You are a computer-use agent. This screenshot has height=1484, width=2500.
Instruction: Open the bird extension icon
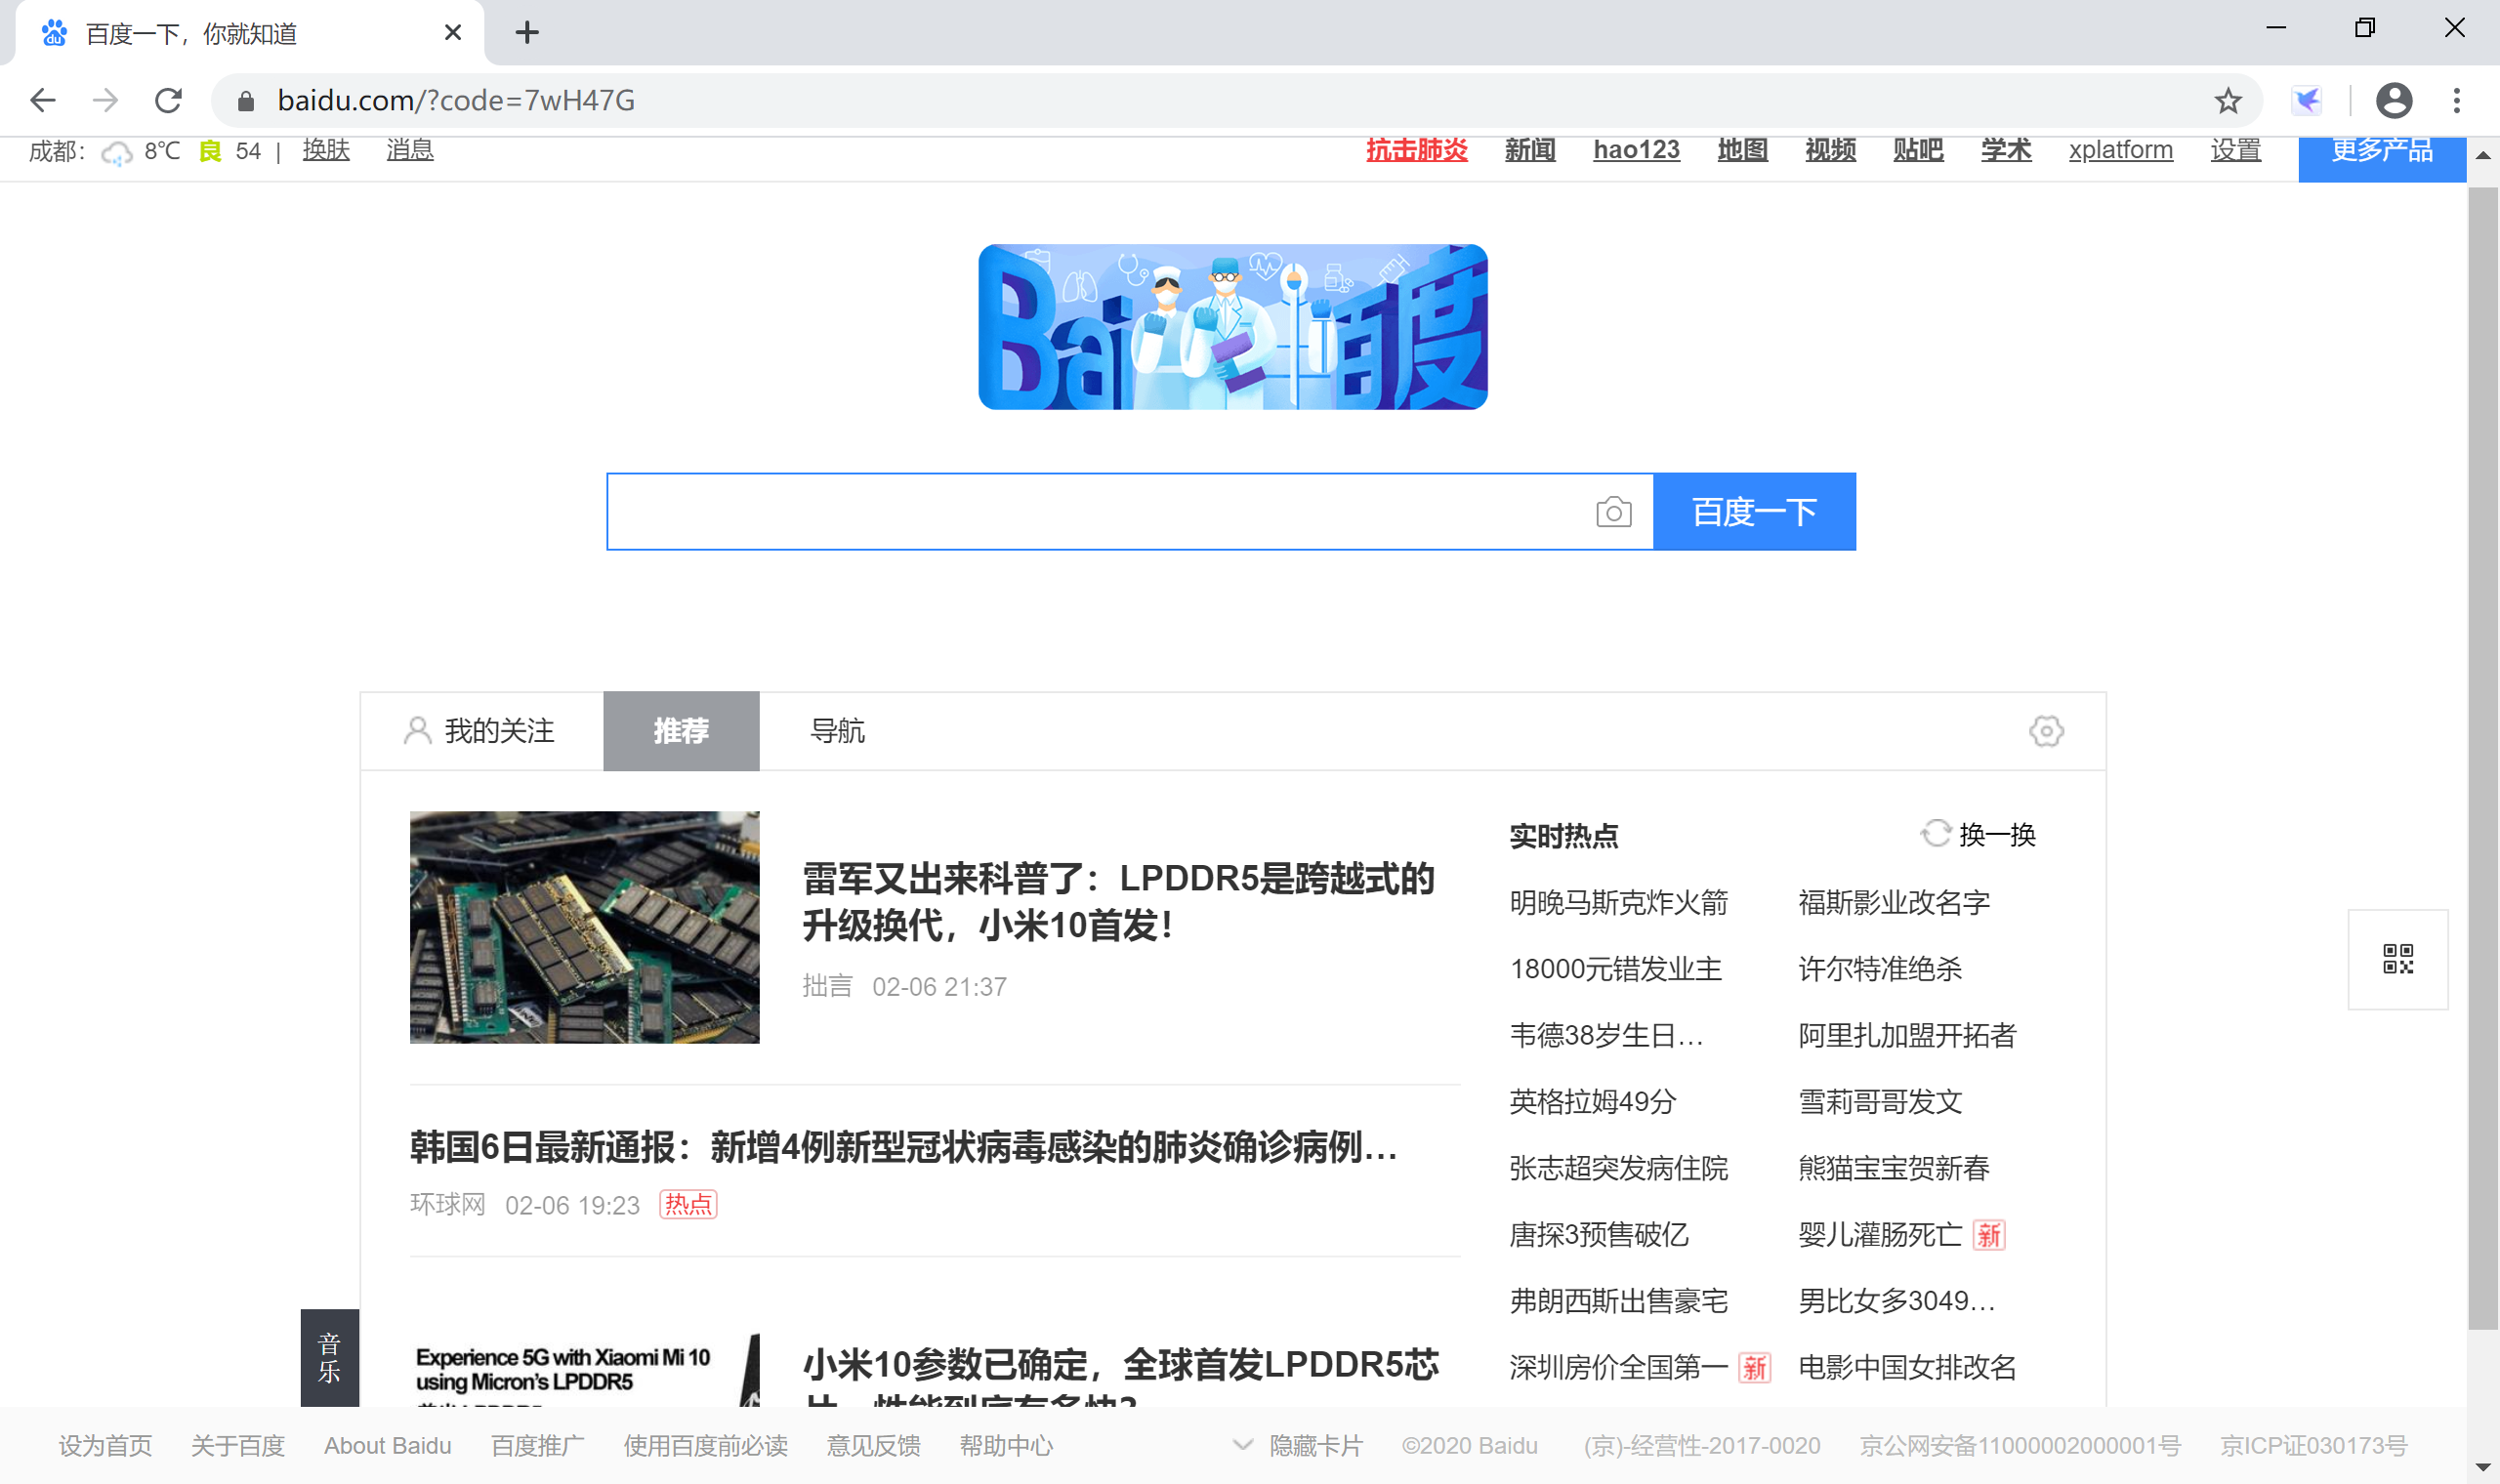point(2306,100)
